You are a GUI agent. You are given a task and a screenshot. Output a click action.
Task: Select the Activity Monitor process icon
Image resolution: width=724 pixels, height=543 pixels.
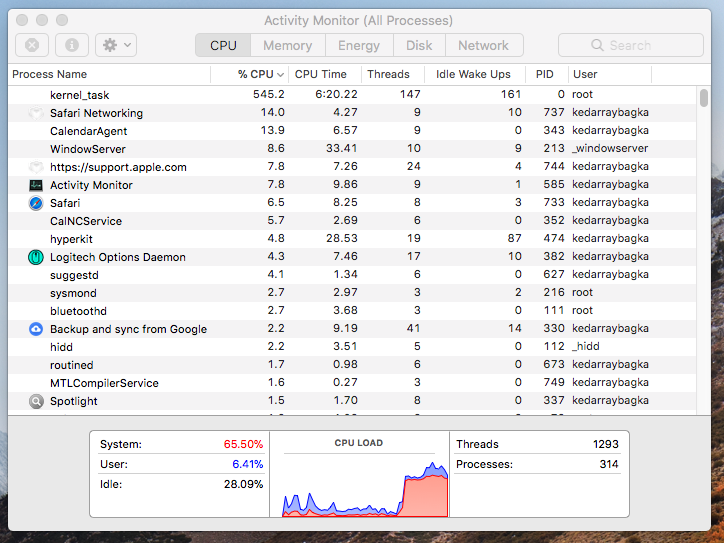36,185
